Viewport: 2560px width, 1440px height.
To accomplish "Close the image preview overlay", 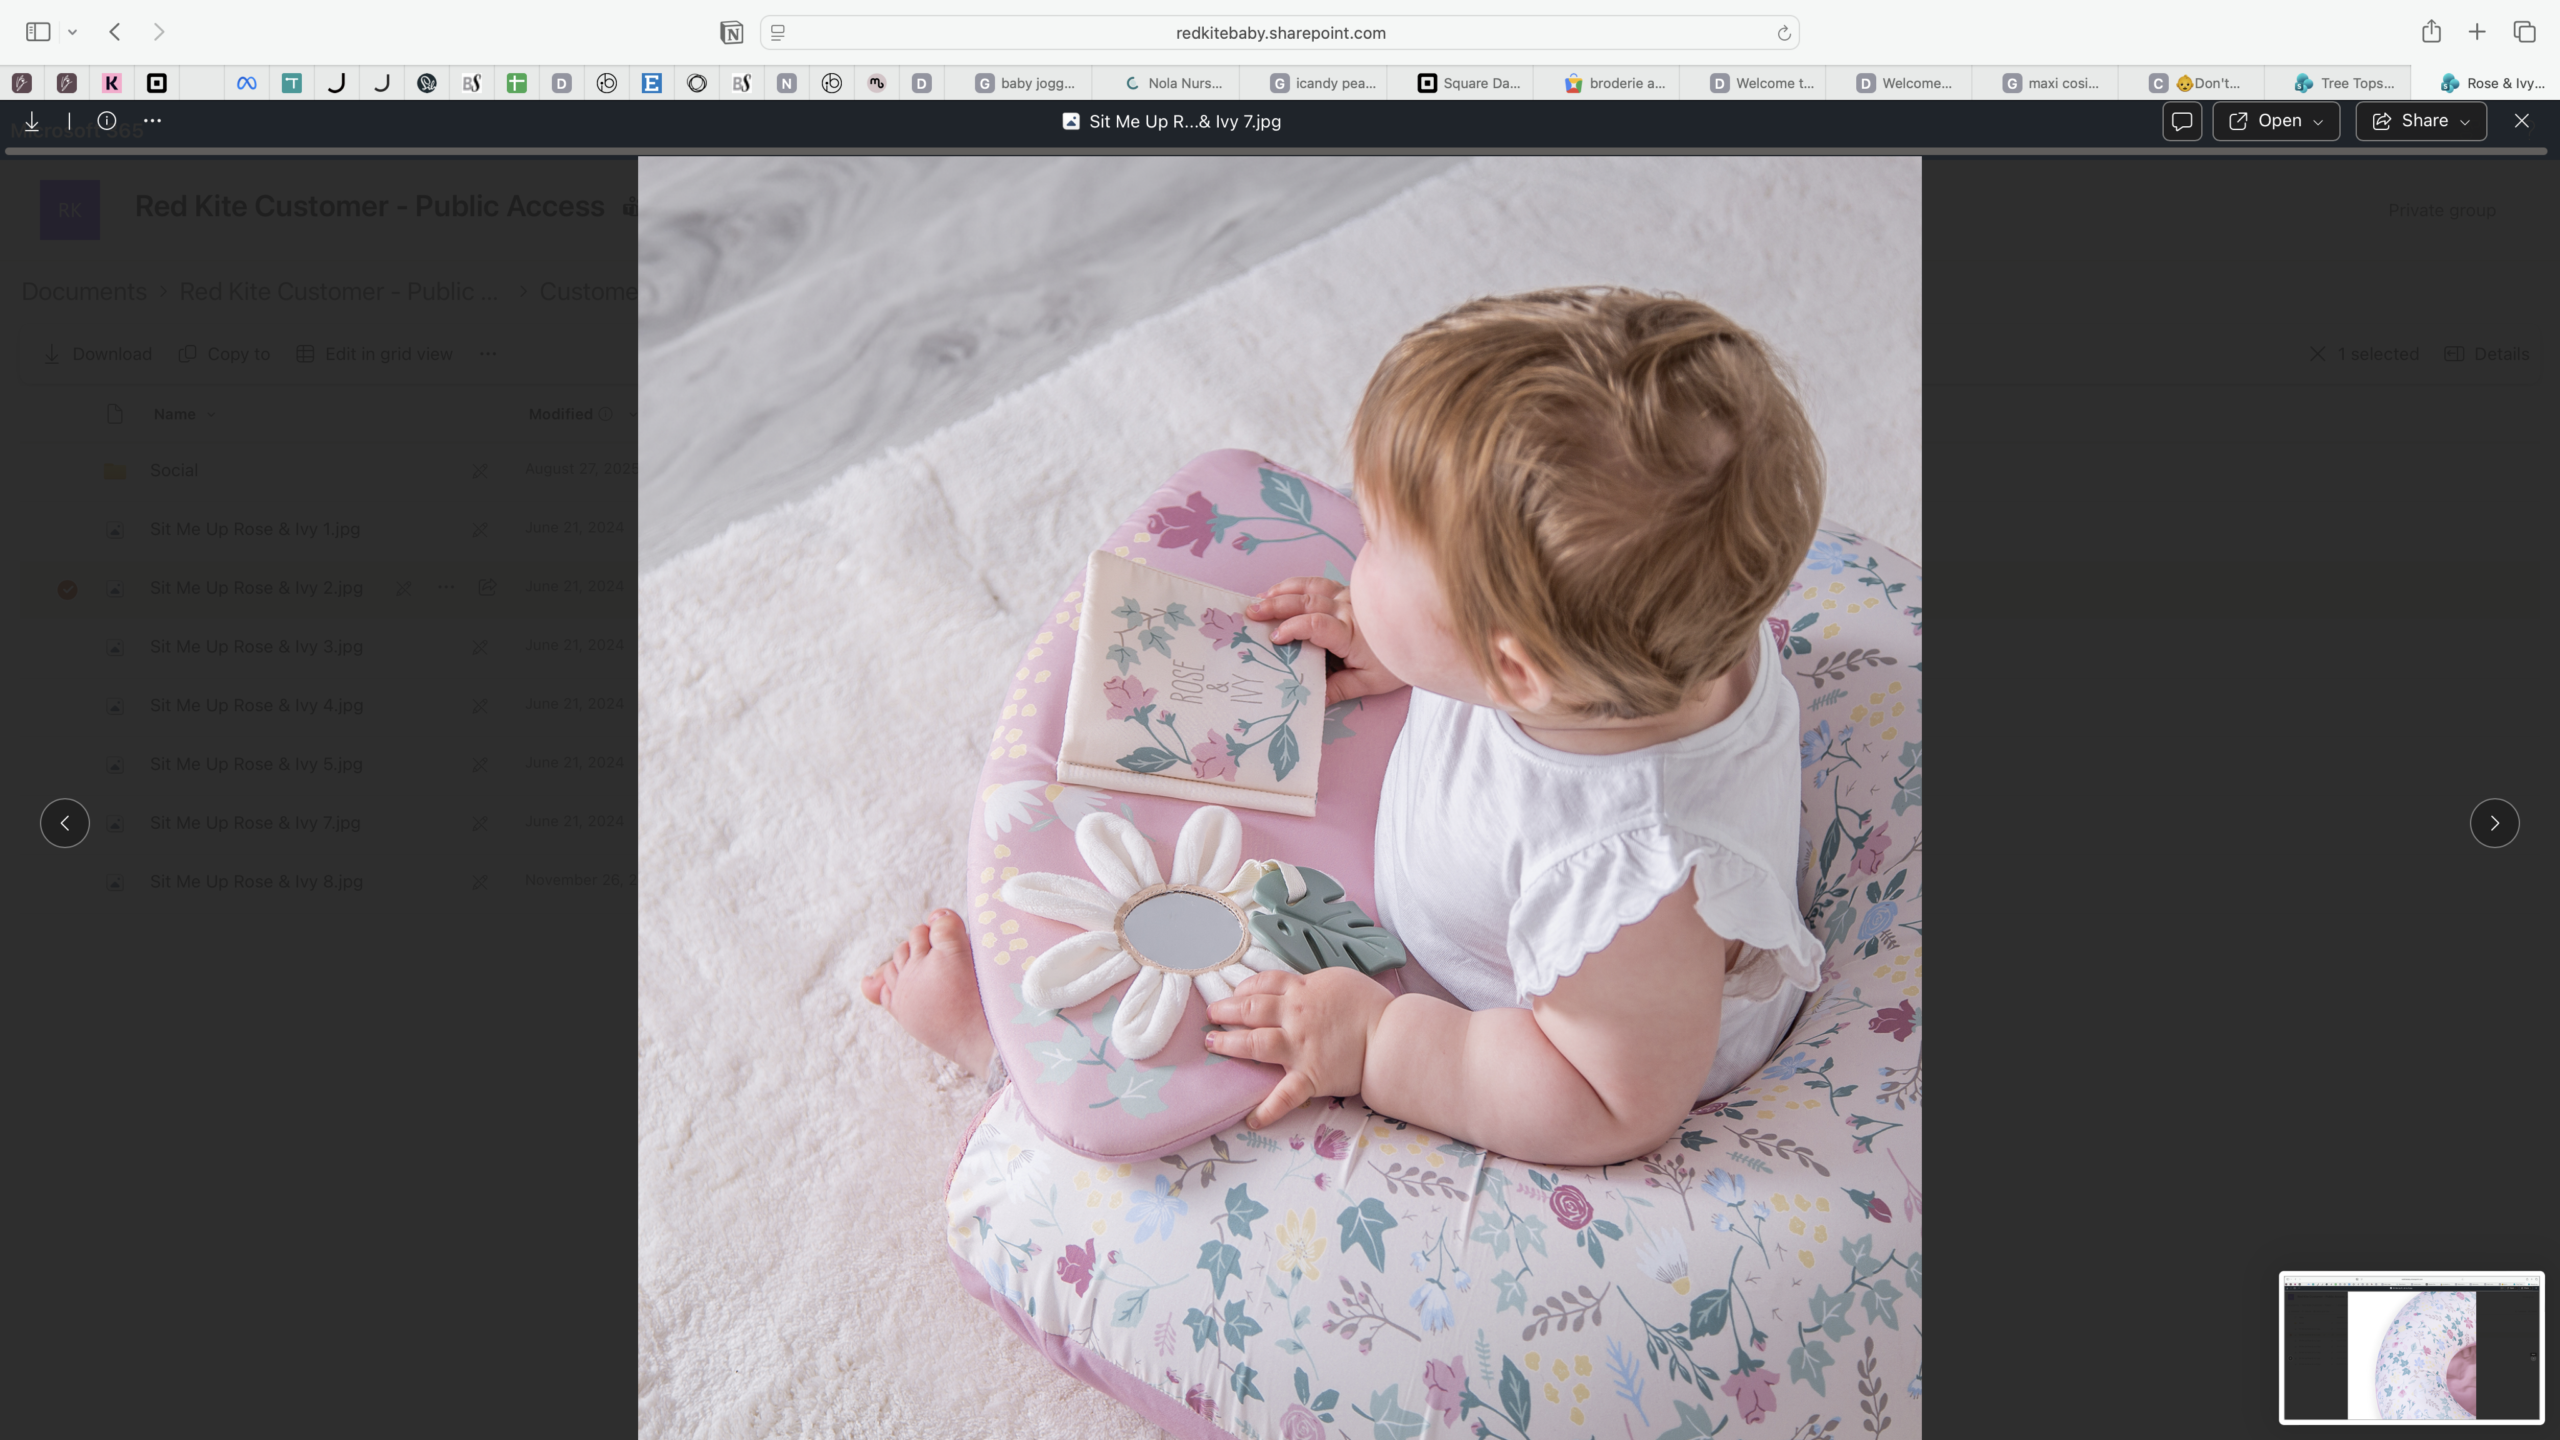I will (2522, 121).
